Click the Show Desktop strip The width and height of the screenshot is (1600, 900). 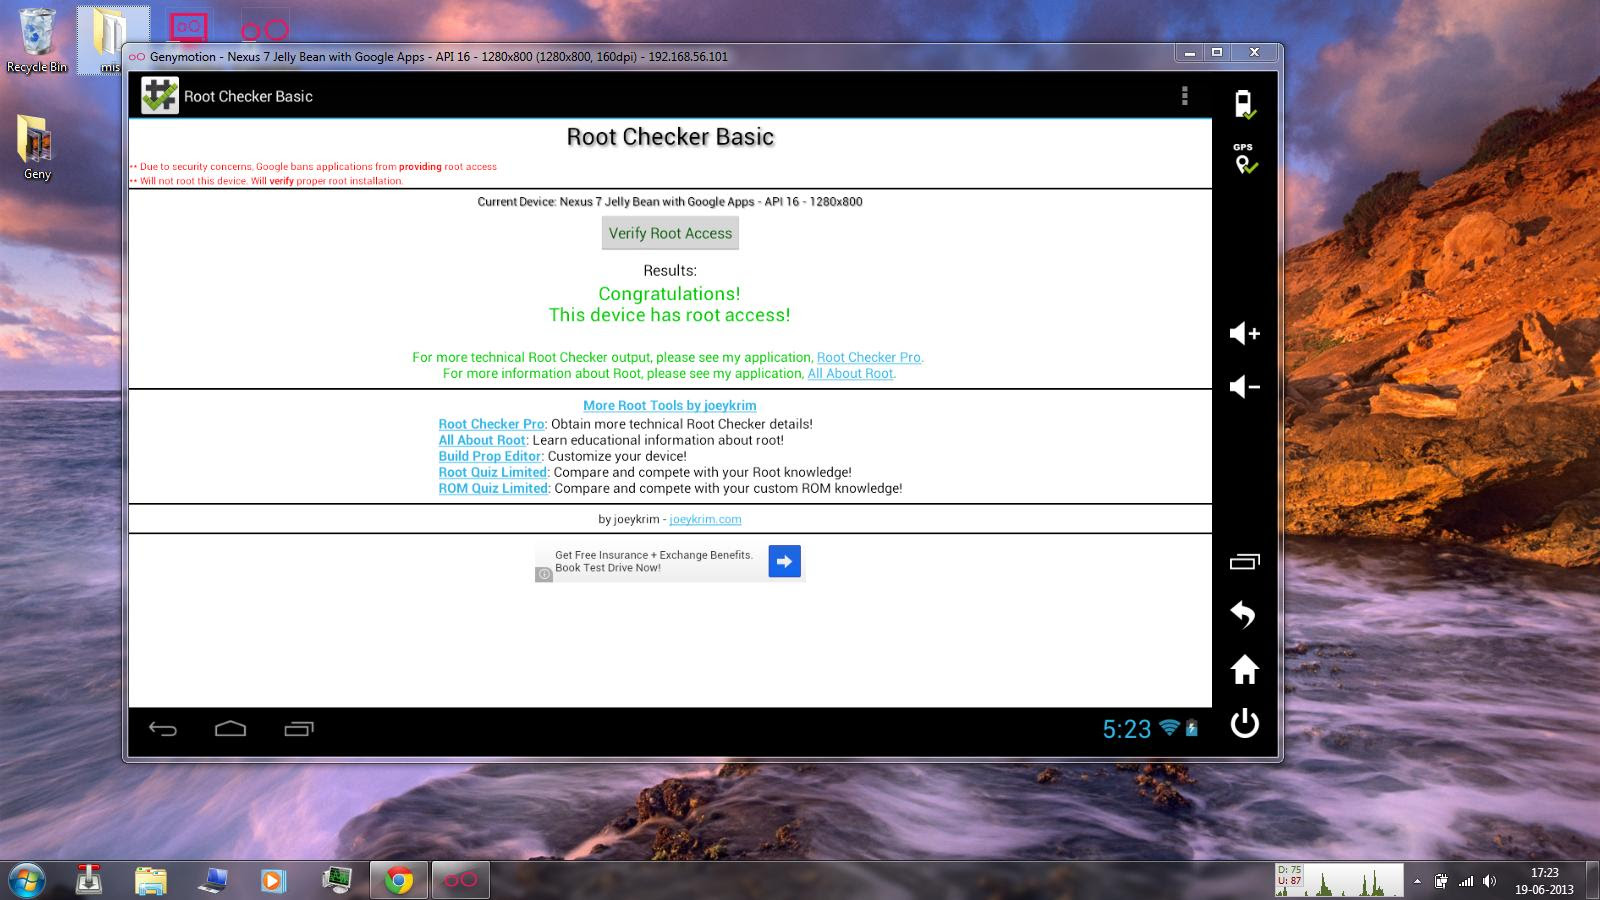point(1593,880)
